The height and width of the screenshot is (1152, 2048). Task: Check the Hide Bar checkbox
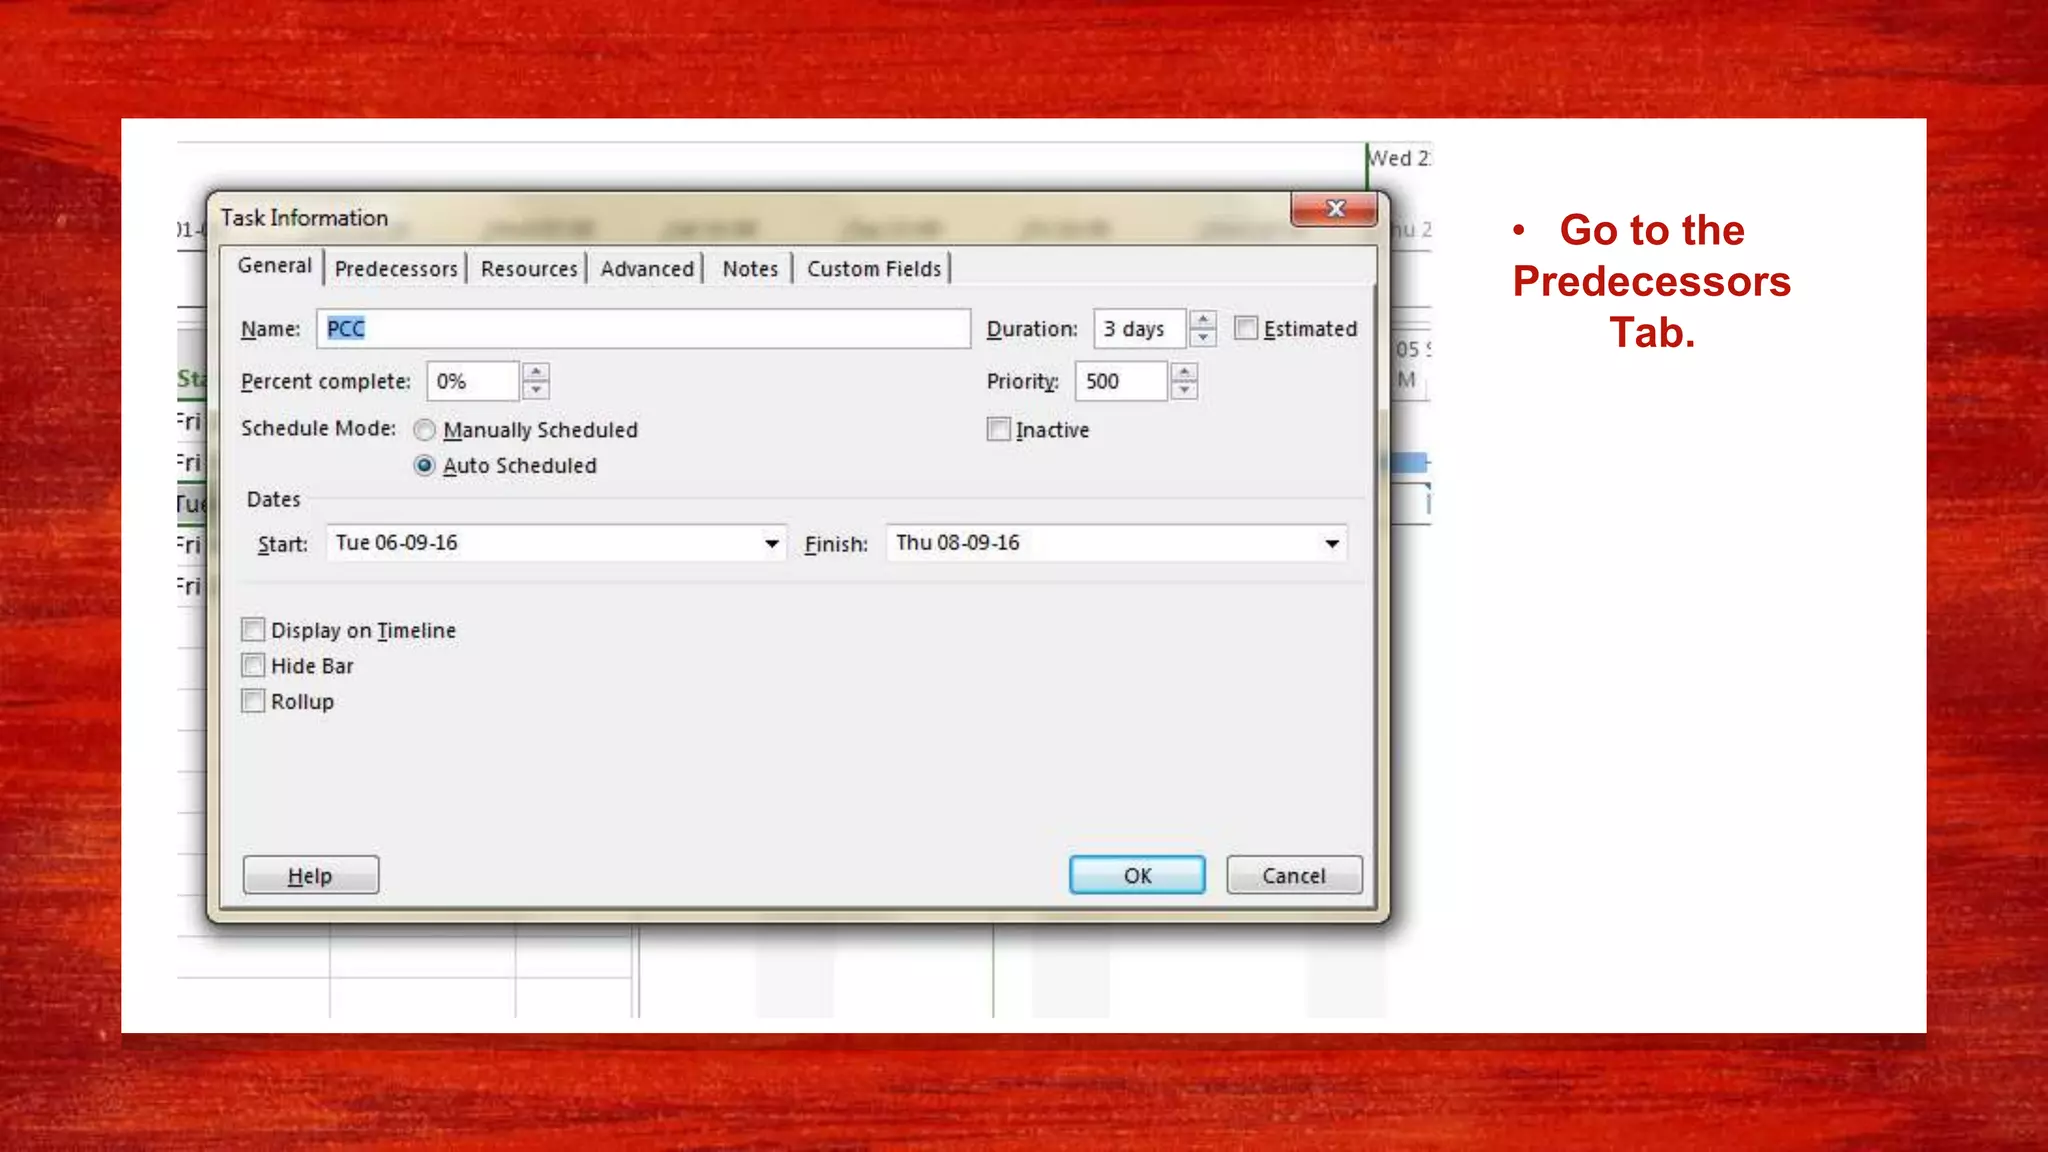click(253, 666)
